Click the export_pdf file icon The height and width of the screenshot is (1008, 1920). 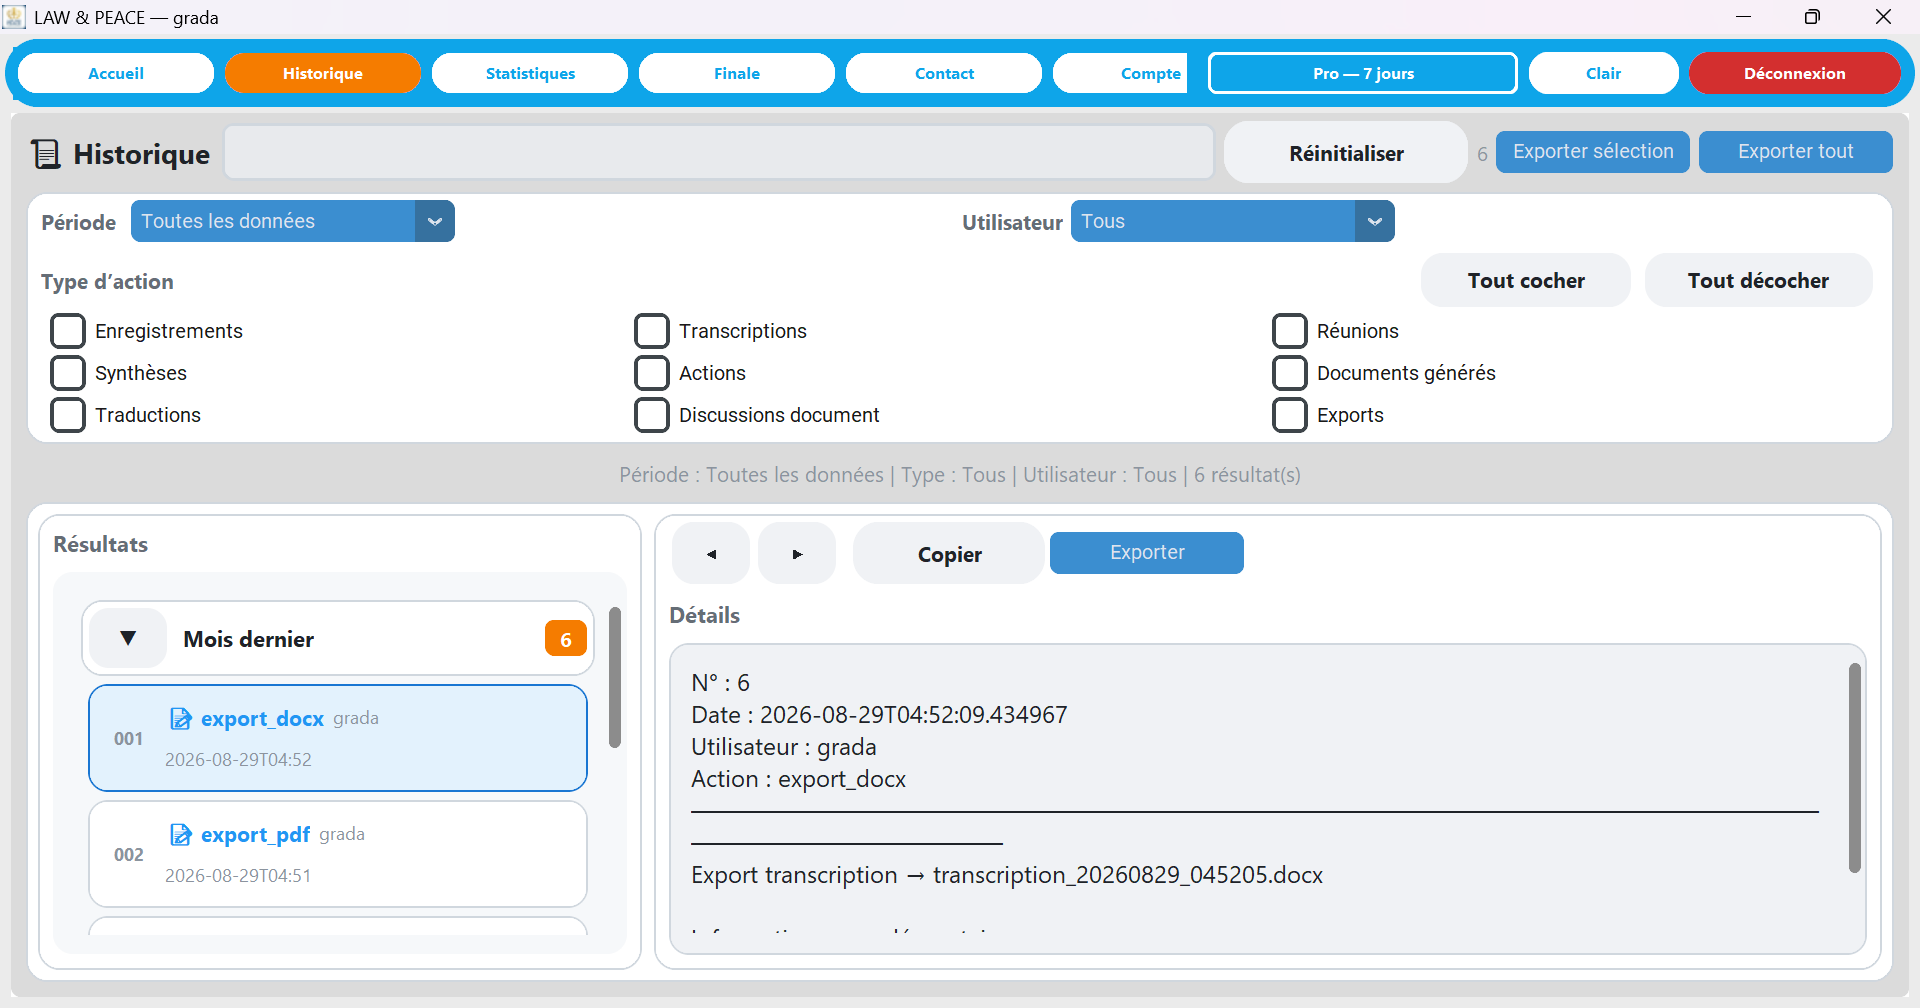(181, 835)
